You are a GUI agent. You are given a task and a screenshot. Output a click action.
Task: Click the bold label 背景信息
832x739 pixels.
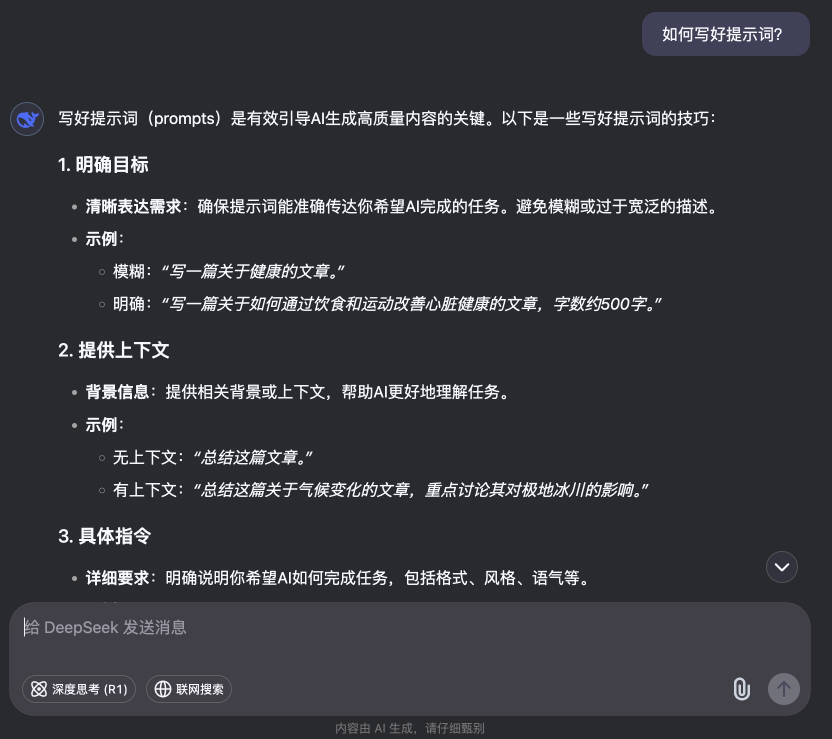click(117, 392)
